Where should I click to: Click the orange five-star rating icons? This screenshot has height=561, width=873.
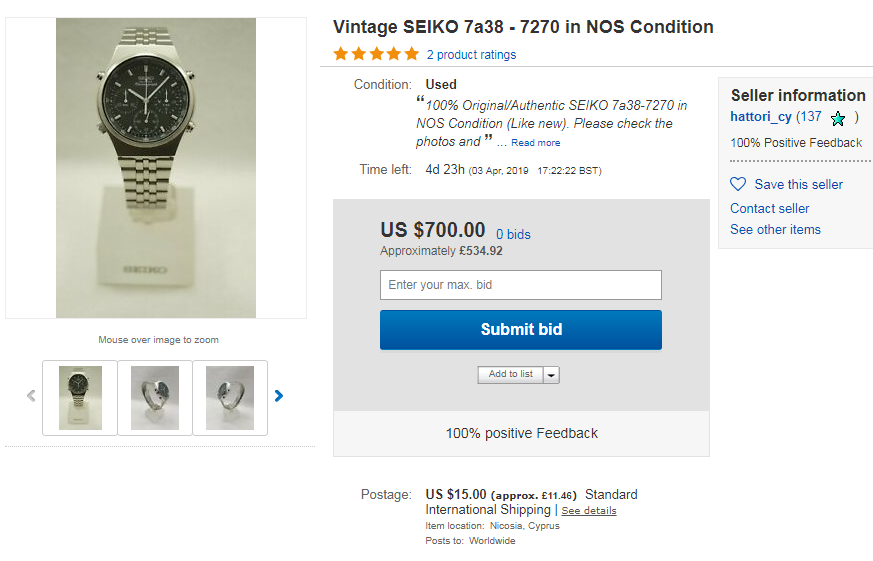[x=376, y=54]
